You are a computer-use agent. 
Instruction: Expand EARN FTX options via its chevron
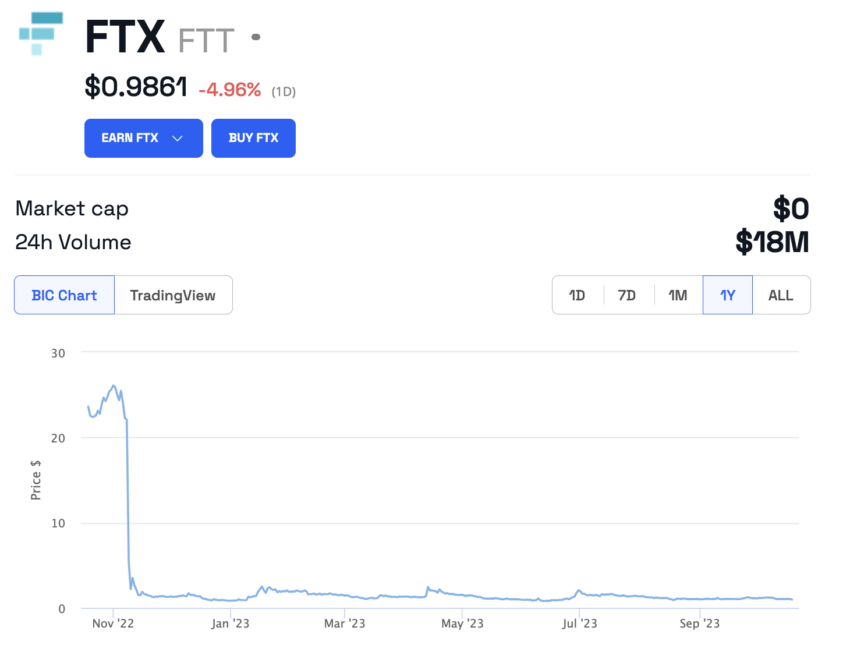click(178, 138)
